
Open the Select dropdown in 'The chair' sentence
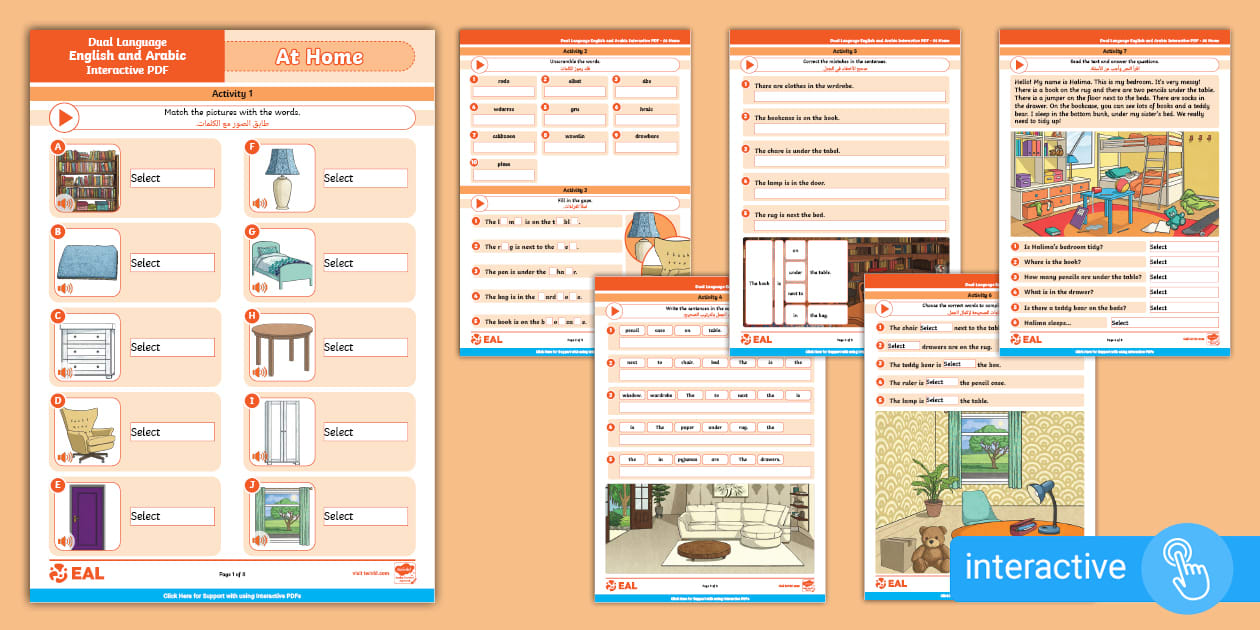point(936,328)
